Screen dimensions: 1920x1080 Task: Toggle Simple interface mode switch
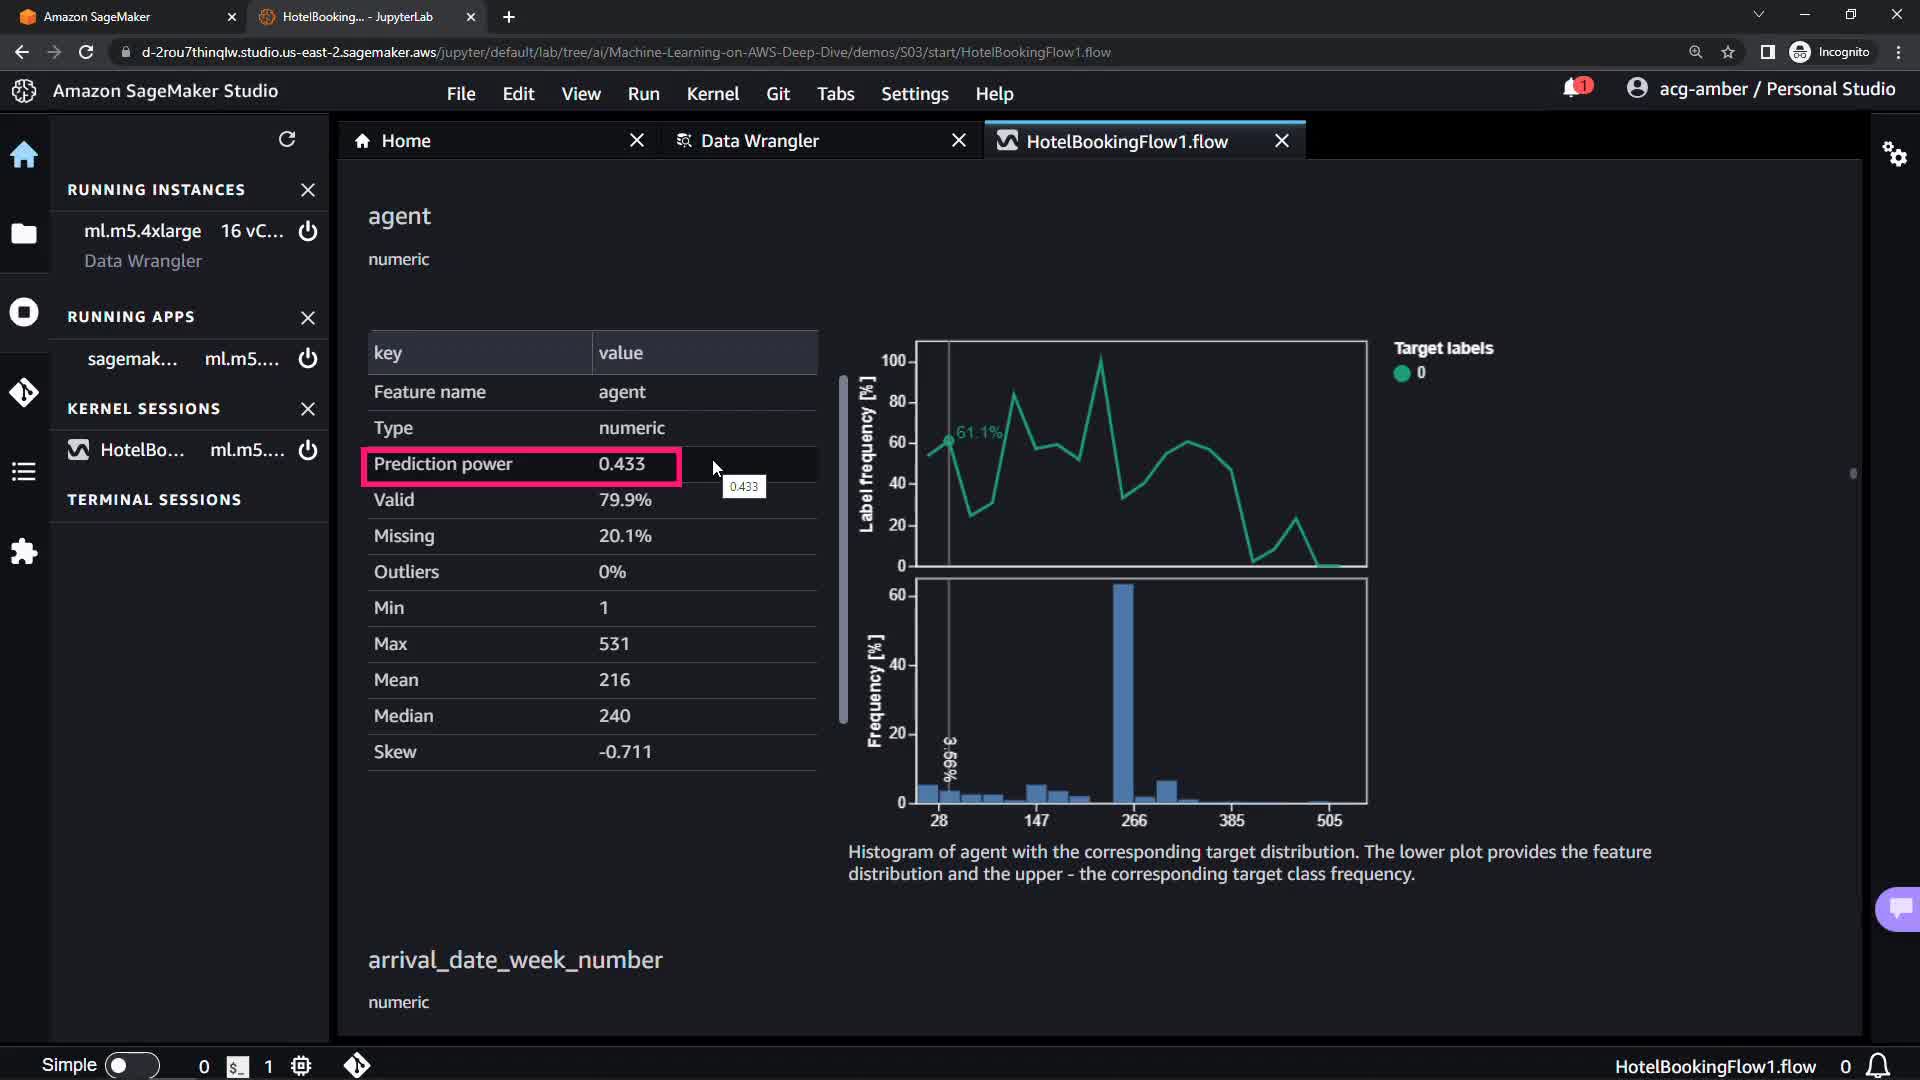[131, 1065]
